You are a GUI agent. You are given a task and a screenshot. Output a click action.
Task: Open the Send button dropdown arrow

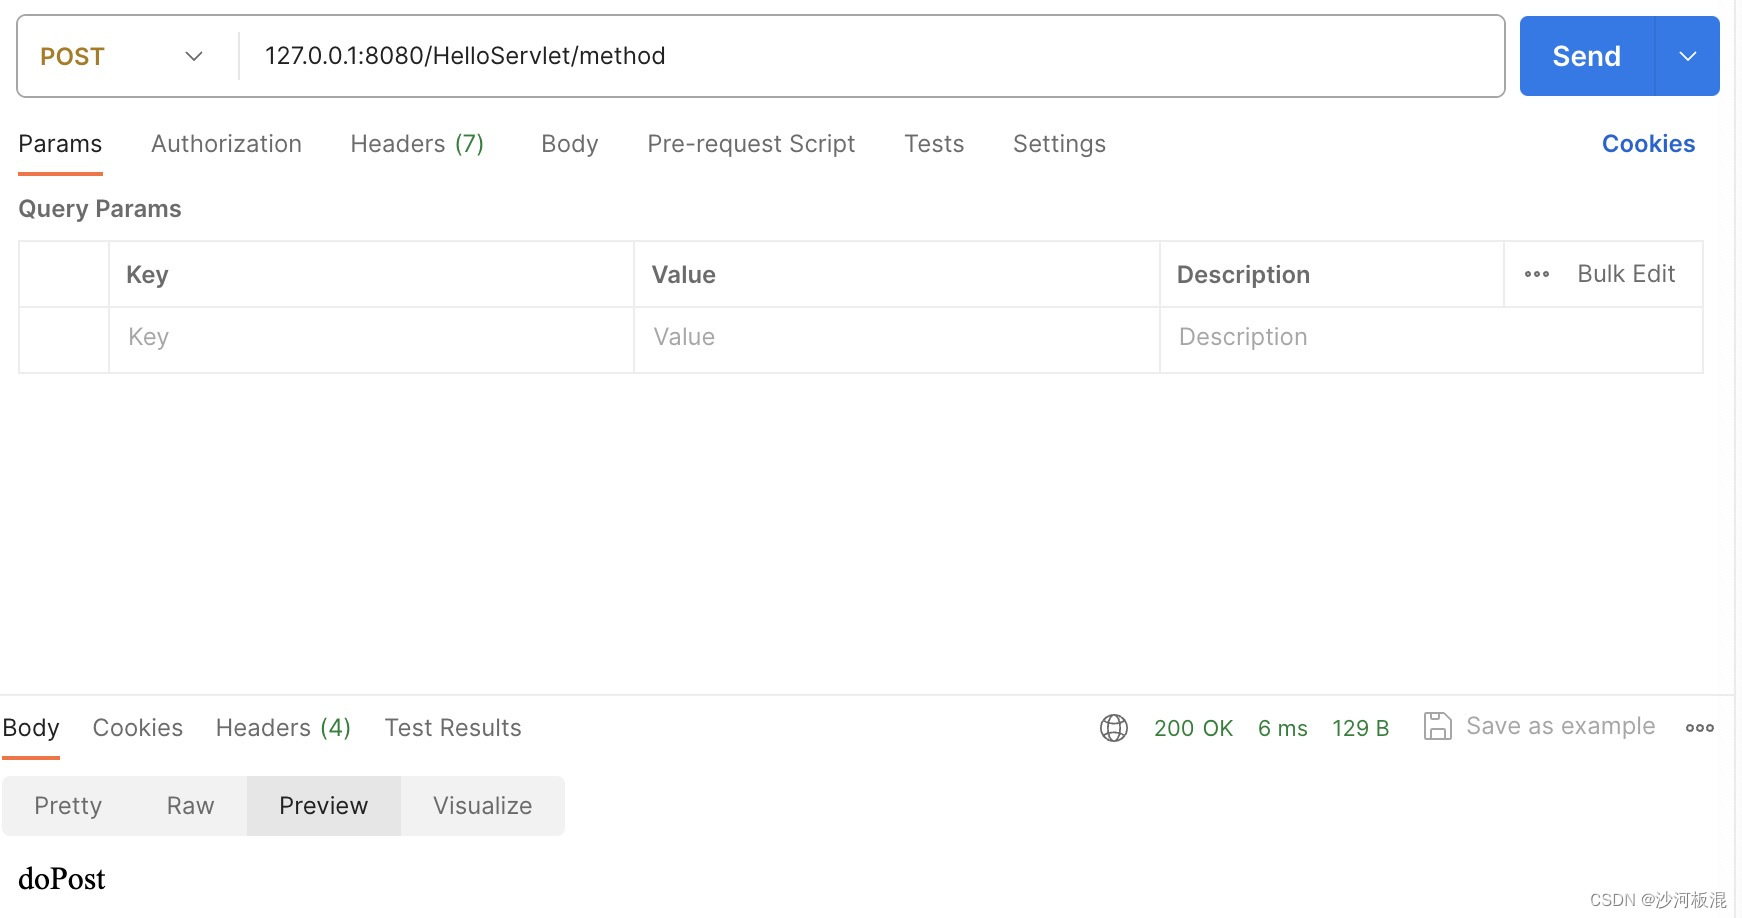click(1687, 56)
